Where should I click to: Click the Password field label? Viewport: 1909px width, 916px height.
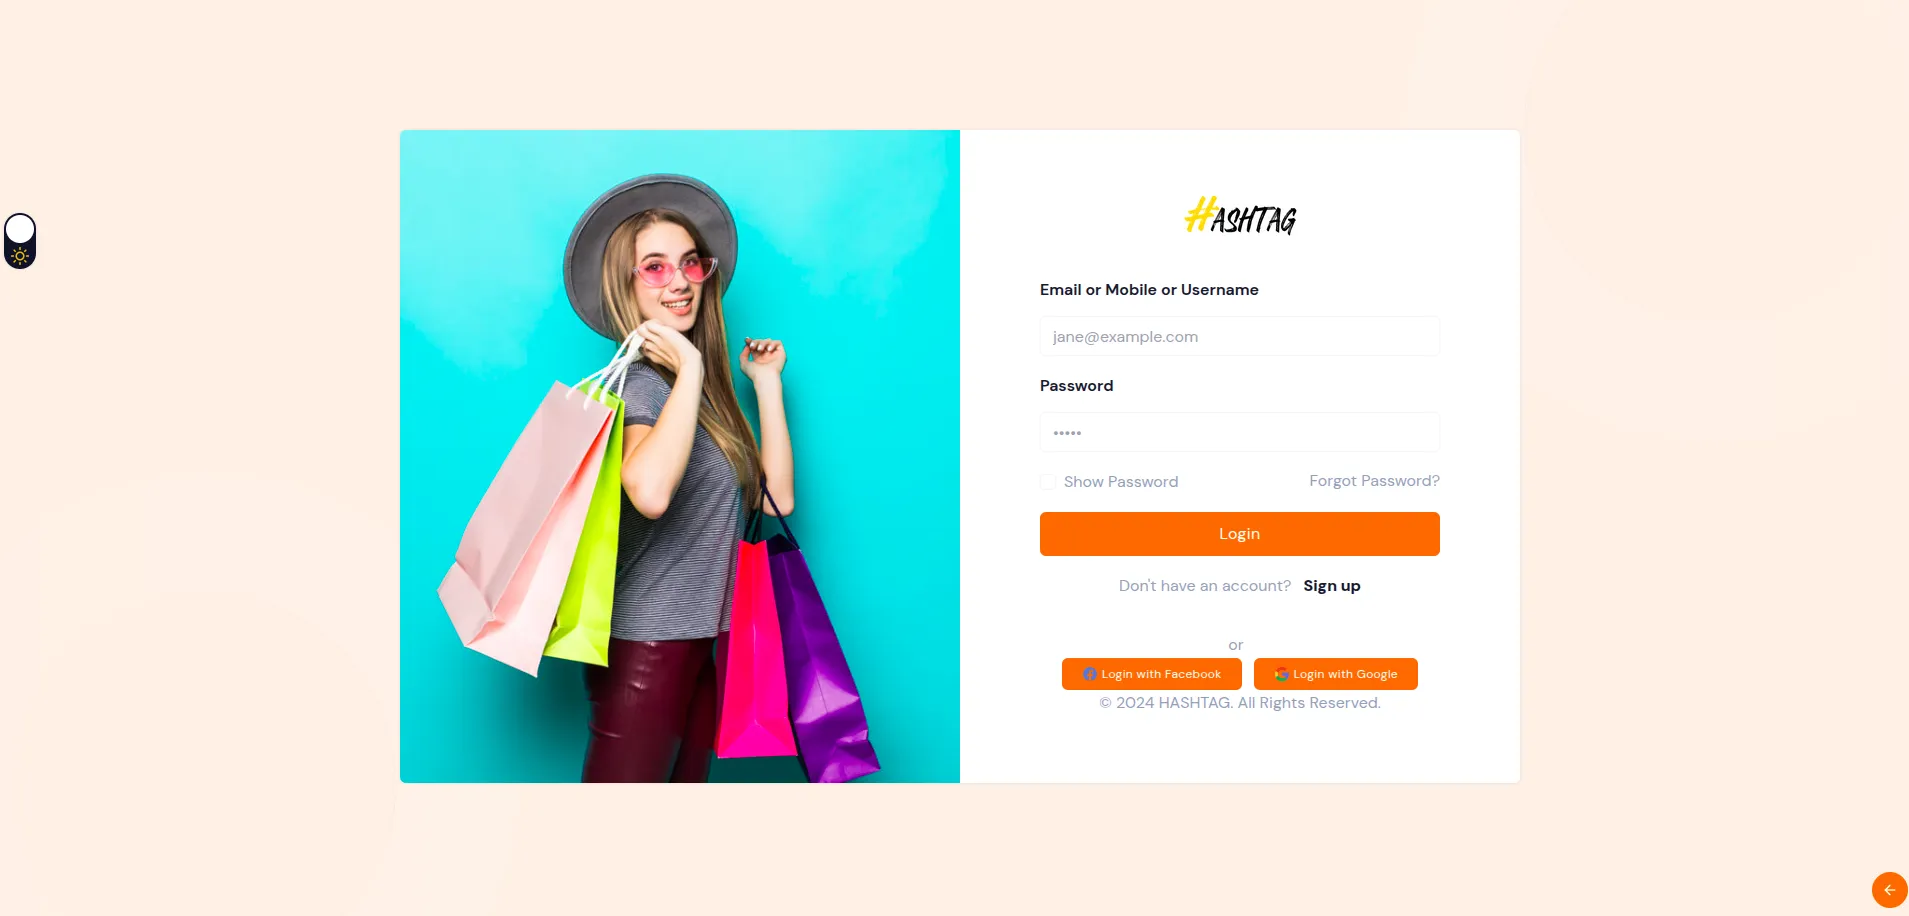[x=1076, y=386]
